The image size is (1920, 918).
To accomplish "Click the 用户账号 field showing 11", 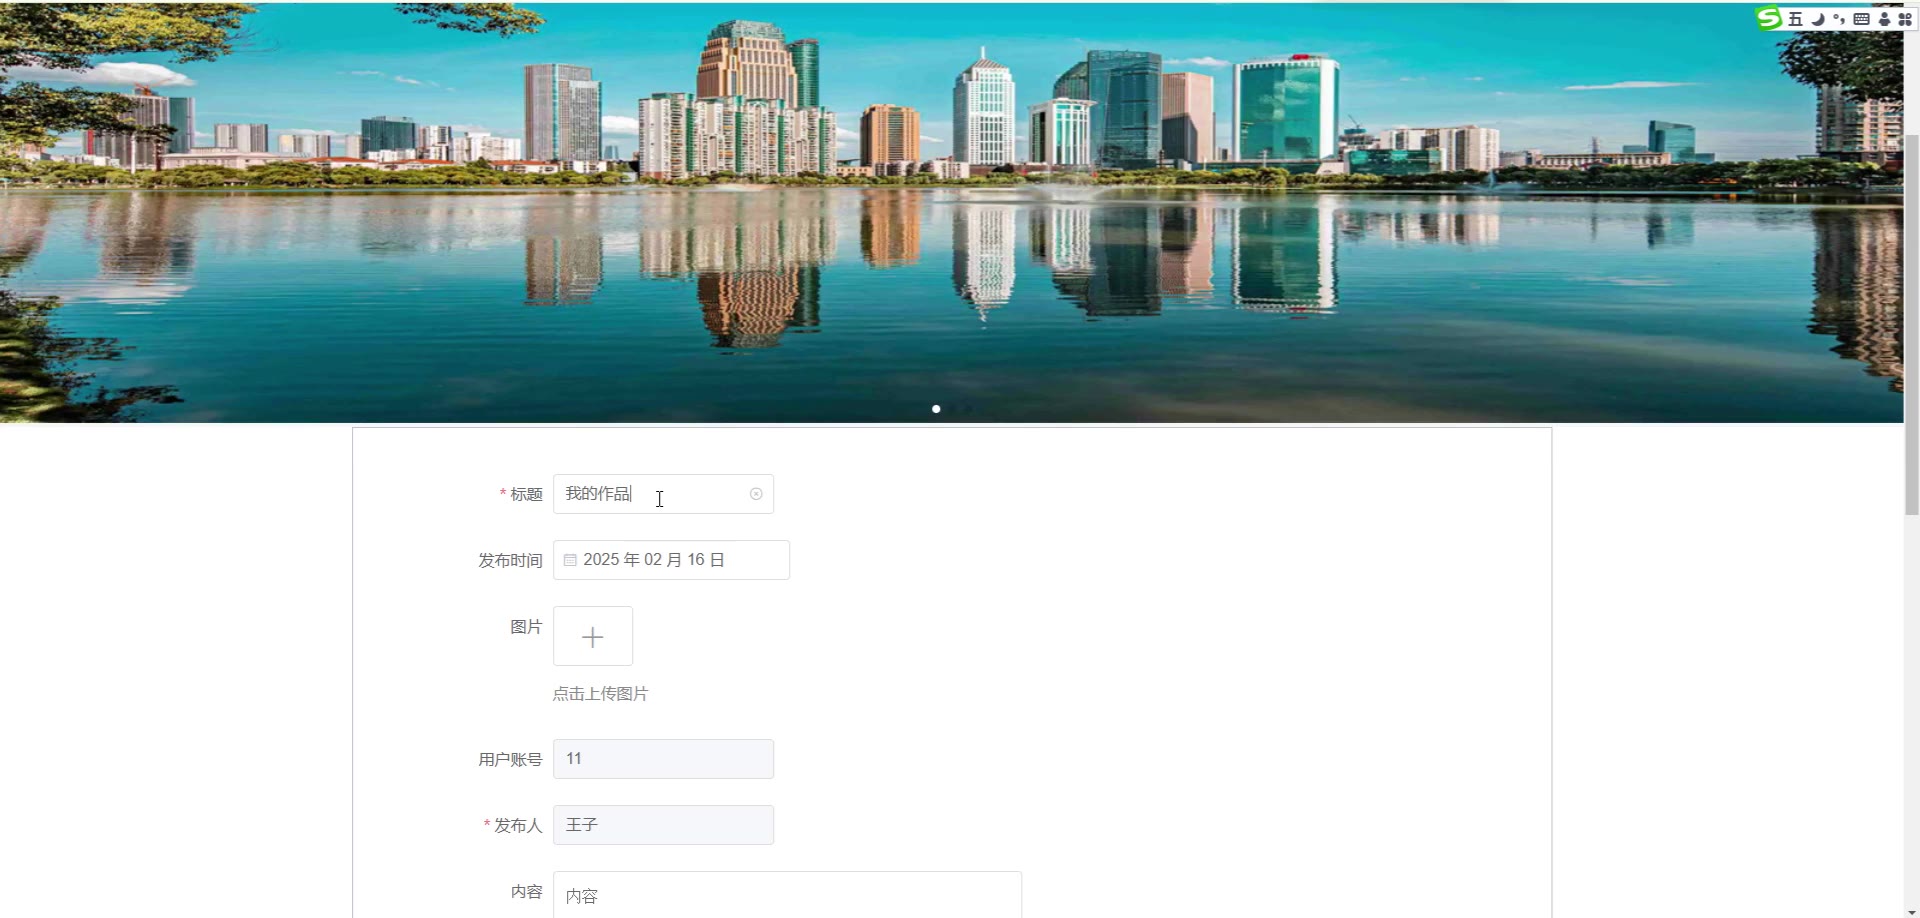I will coord(663,759).
